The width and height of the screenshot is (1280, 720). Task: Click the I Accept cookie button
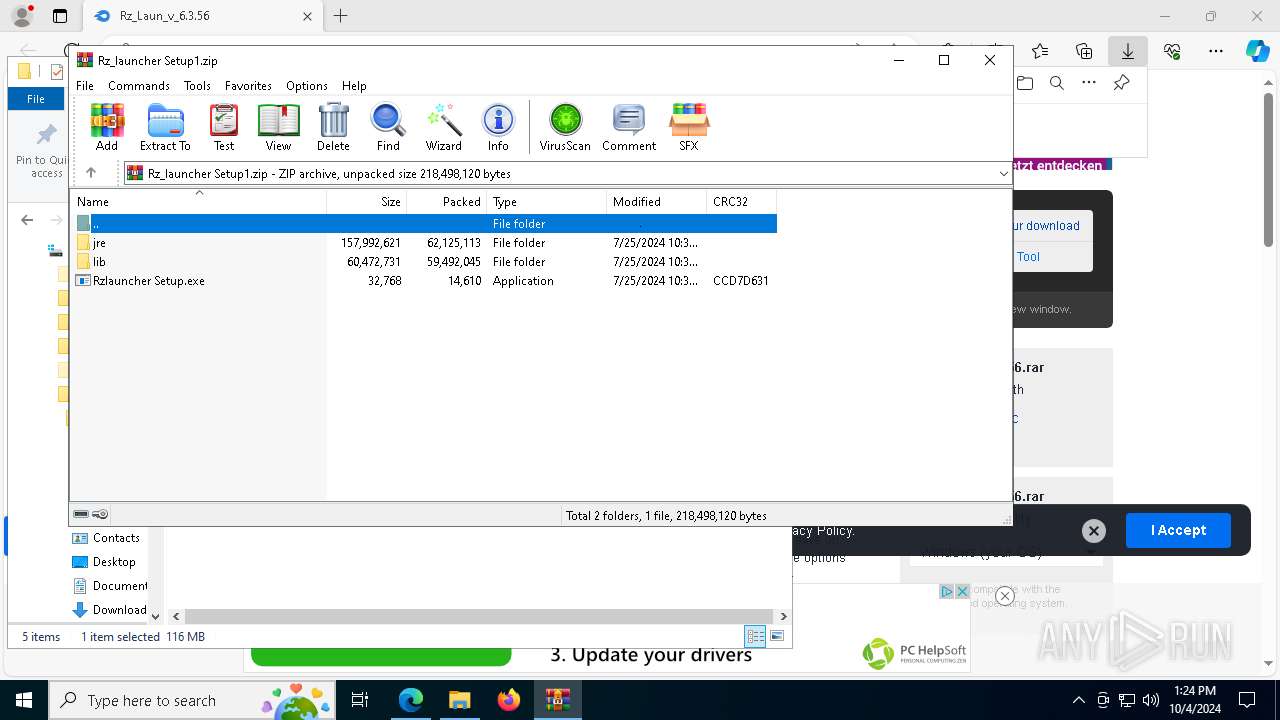(1178, 531)
